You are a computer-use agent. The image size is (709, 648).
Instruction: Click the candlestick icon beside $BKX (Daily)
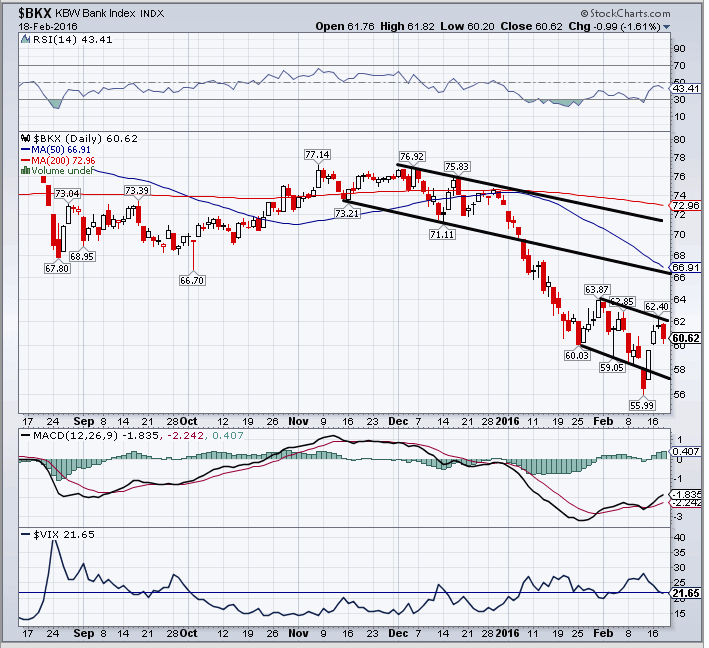[x=26, y=138]
